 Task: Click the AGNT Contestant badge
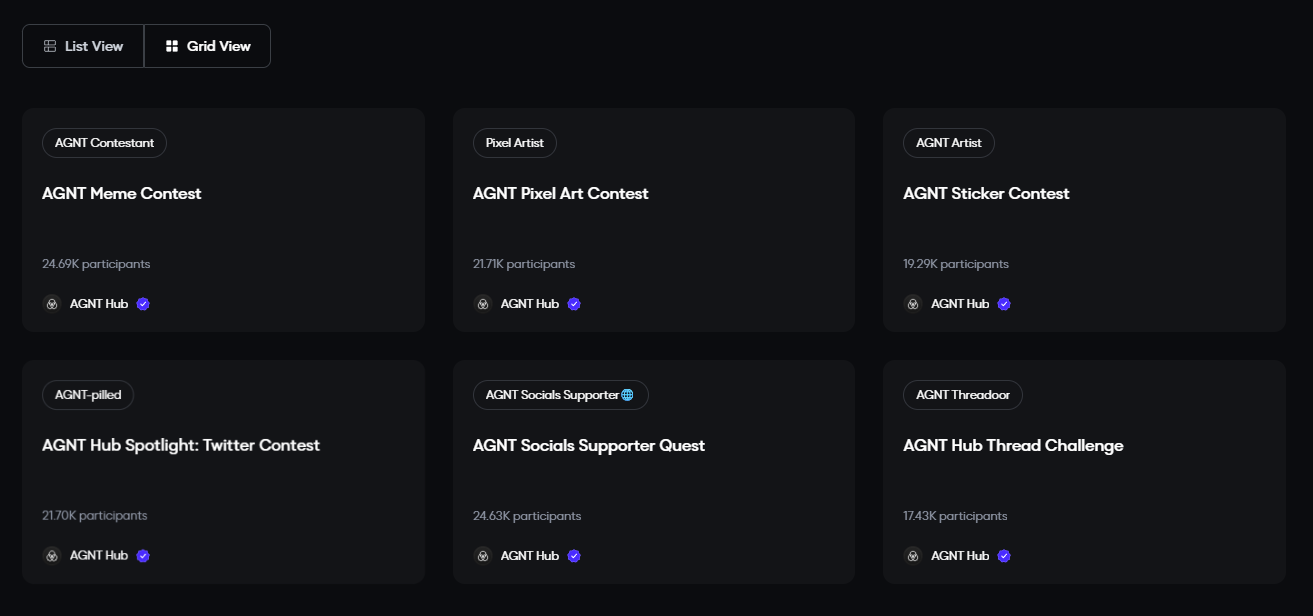tap(104, 143)
